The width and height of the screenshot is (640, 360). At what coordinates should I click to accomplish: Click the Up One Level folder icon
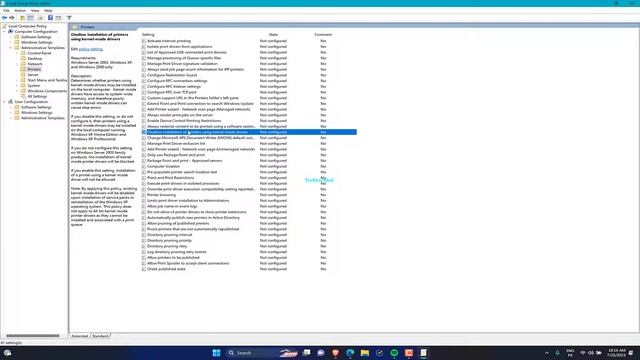click(x=22, y=18)
